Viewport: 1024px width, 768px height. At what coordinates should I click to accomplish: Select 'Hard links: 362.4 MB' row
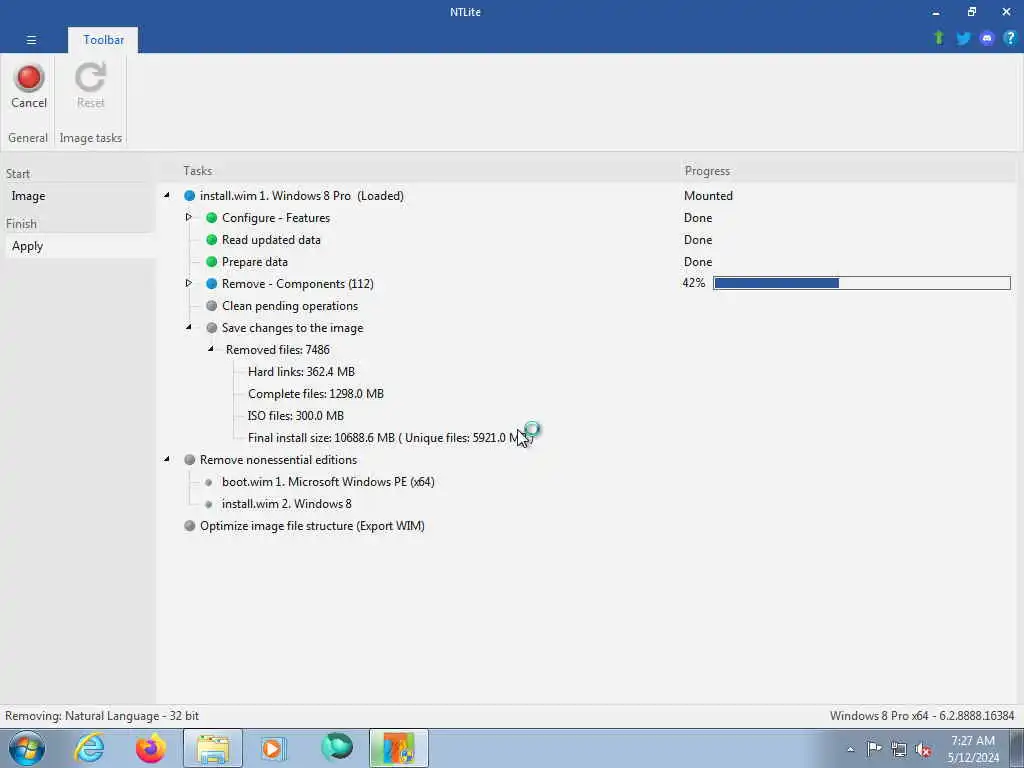[x=301, y=372]
